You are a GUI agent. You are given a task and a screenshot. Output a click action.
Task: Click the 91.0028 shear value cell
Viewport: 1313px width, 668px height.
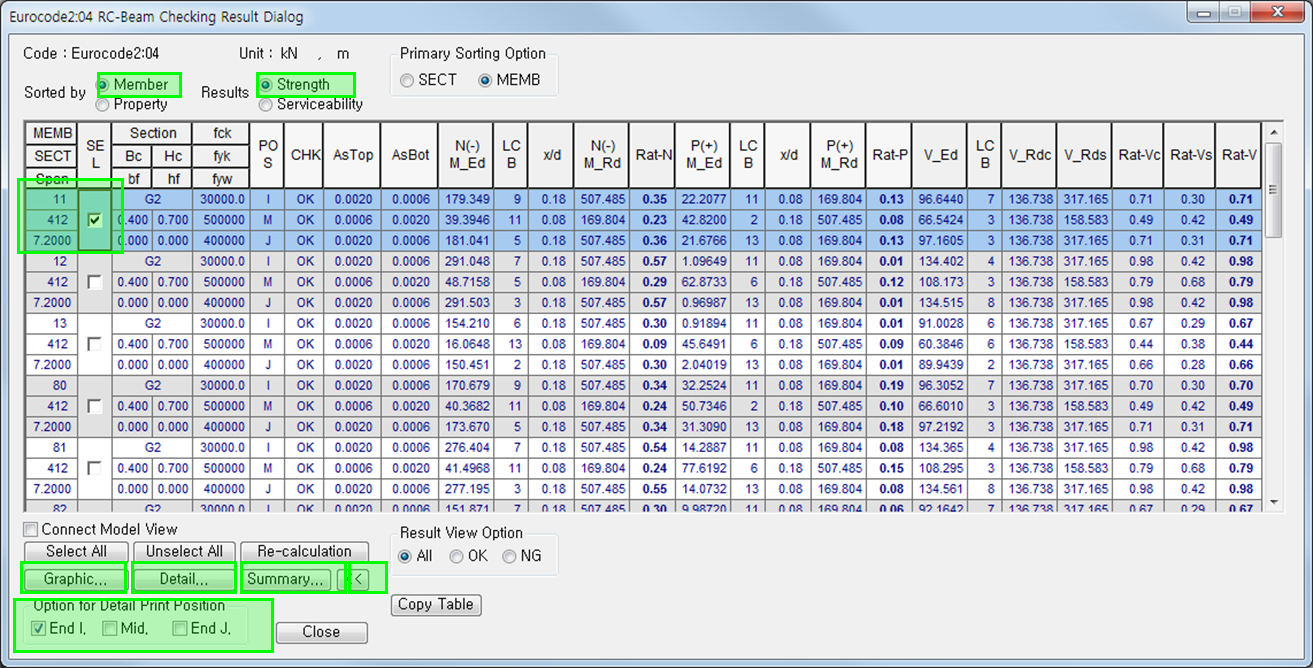tap(941, 323)
